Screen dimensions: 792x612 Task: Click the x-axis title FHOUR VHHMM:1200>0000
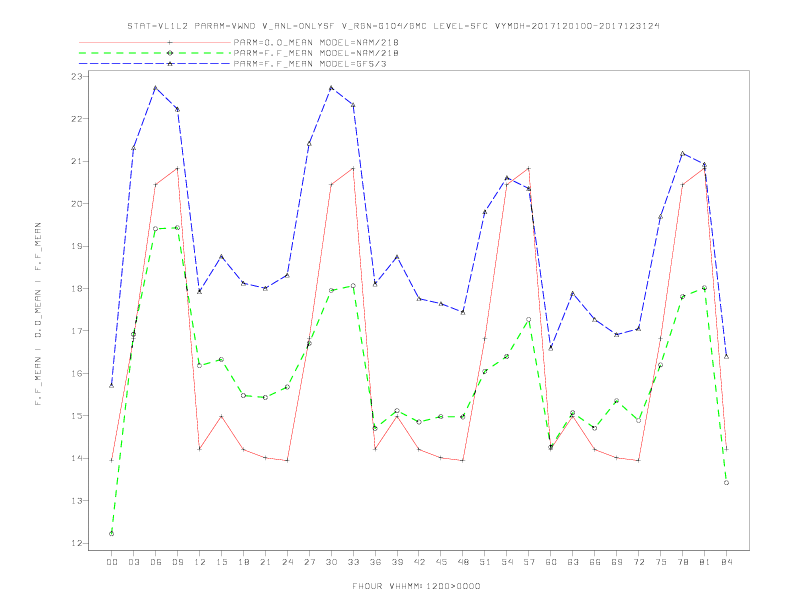coord(416,586)
